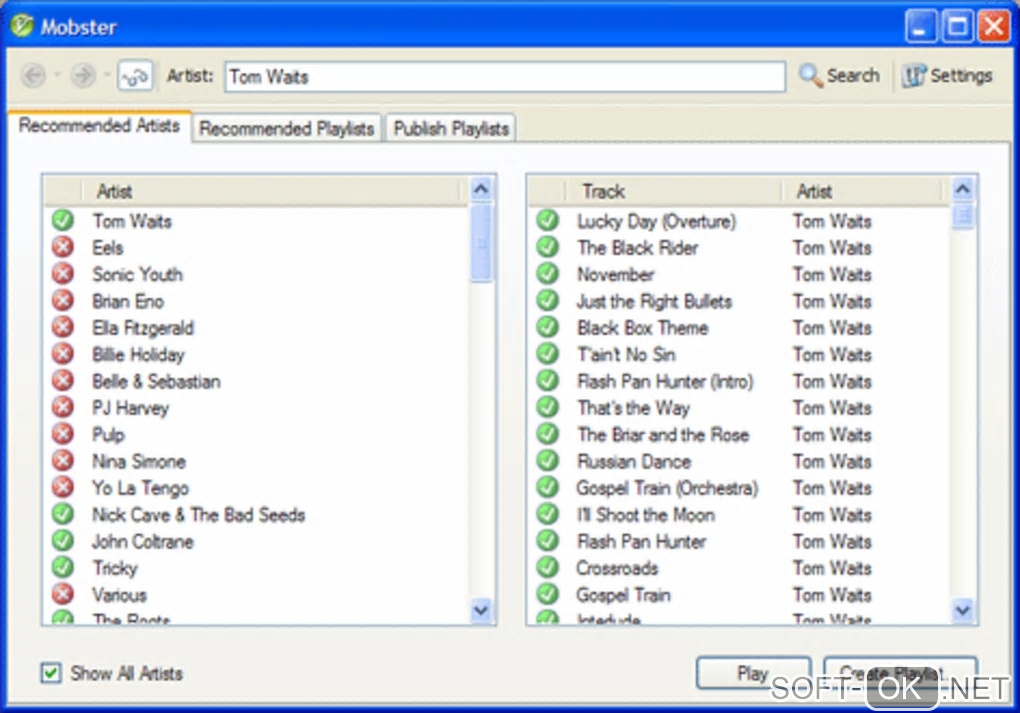Click the artist list scrollbar down arrow
This screenshot has width=1020, height=713.
[x=481, y=610]
